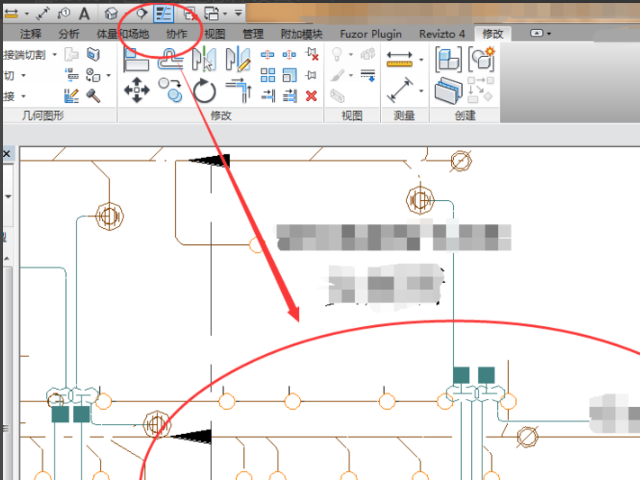Click the Tag by Category quick access icon
Screen dimensions: 640x480
pyautogui.click(x=64, y=13)
